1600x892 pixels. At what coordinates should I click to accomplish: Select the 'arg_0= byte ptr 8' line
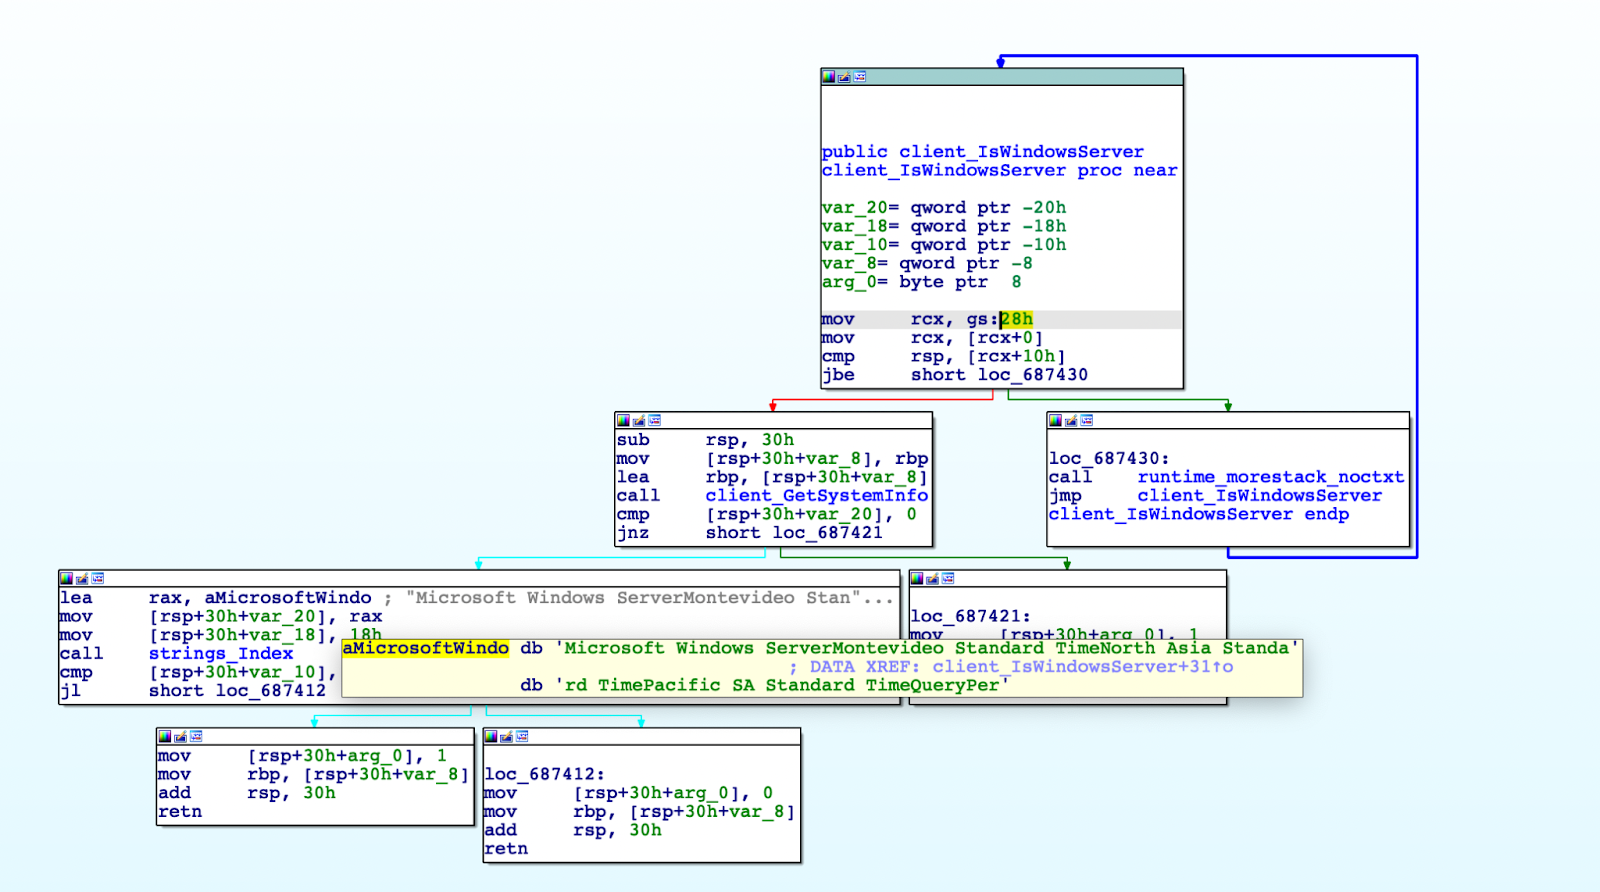click(x=921, y=282)
